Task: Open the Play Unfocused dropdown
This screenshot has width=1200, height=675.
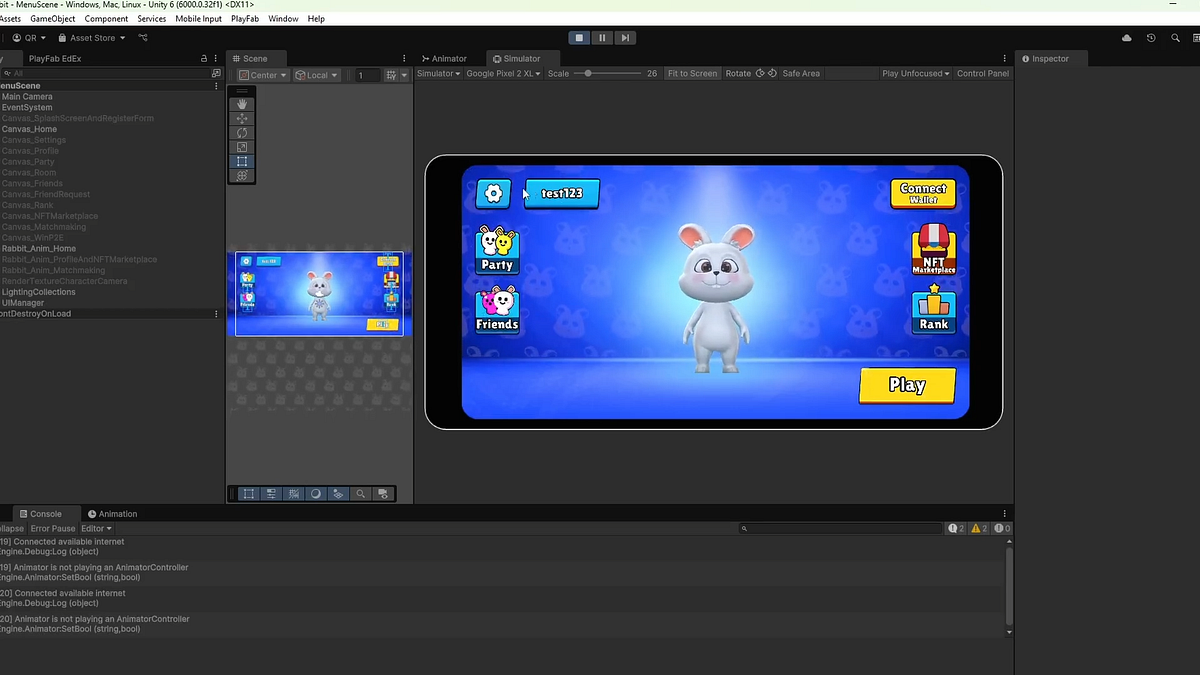Action: 913,73
